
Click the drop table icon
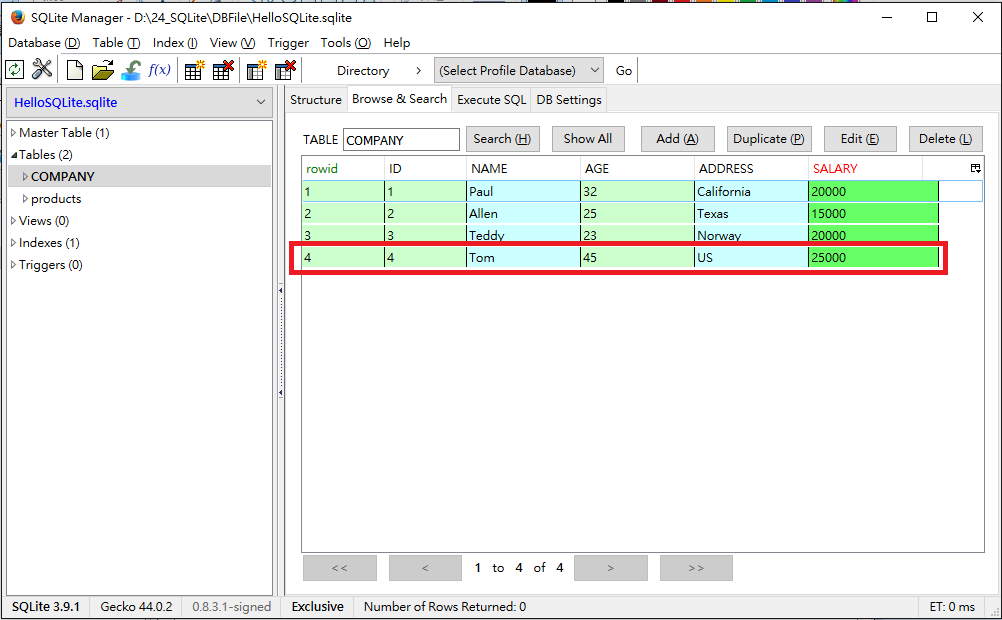222,69
